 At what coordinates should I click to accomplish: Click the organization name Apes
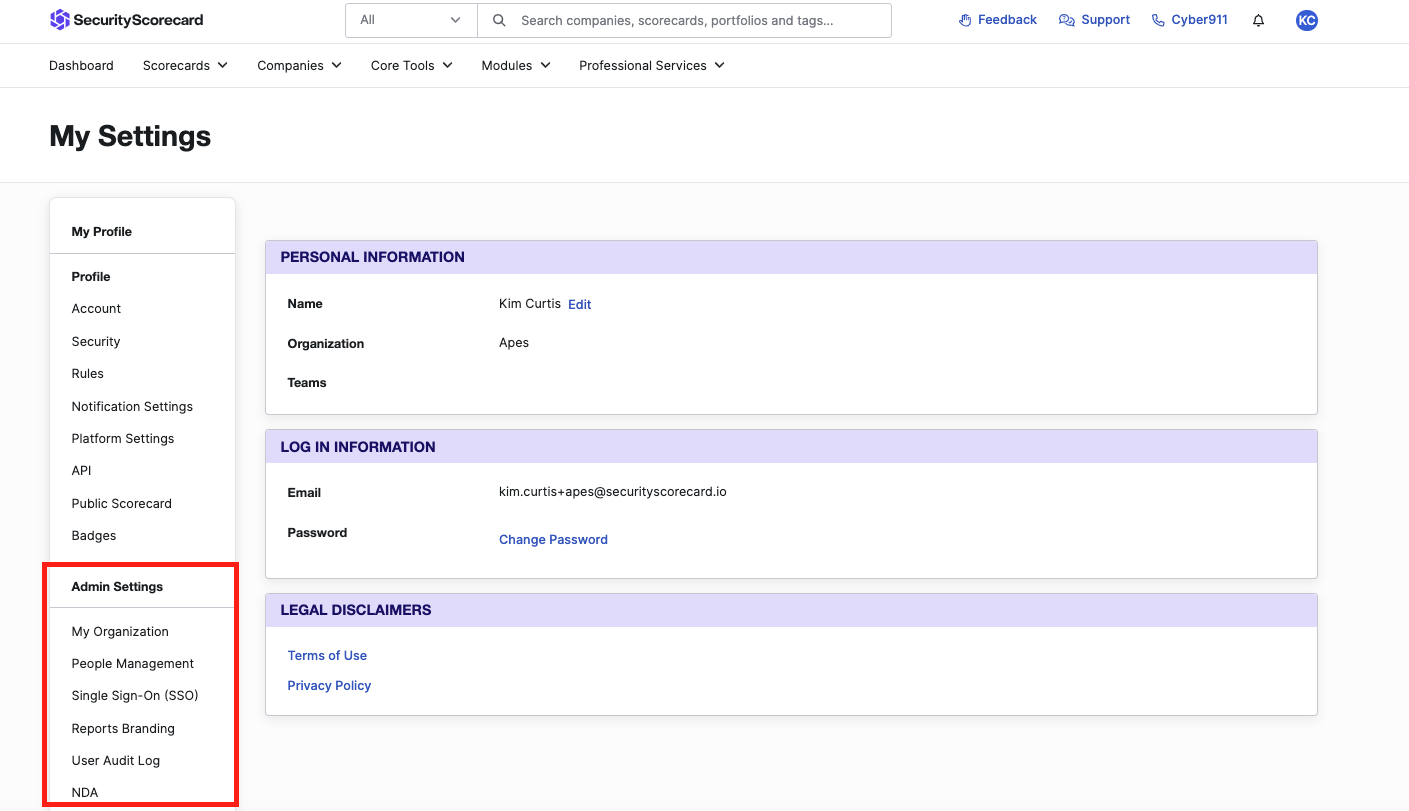click(514, 342)
